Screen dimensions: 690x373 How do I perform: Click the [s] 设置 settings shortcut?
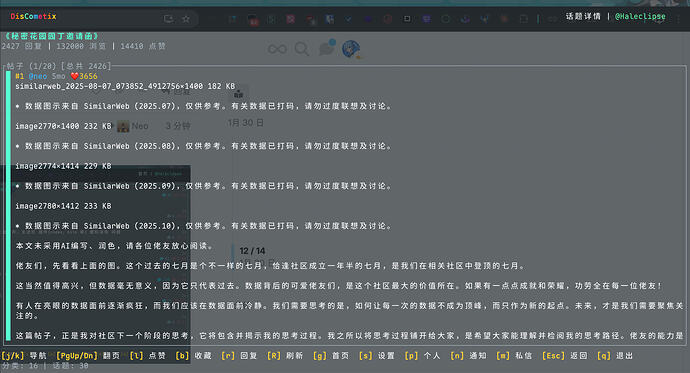pyautogui.click(x=377, y=355)
